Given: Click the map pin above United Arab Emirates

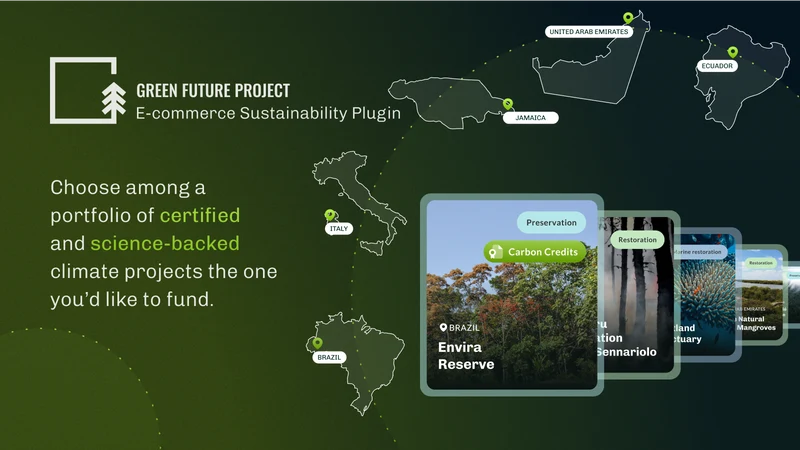Looking at the screenshot, I should [x=628, y=18].
